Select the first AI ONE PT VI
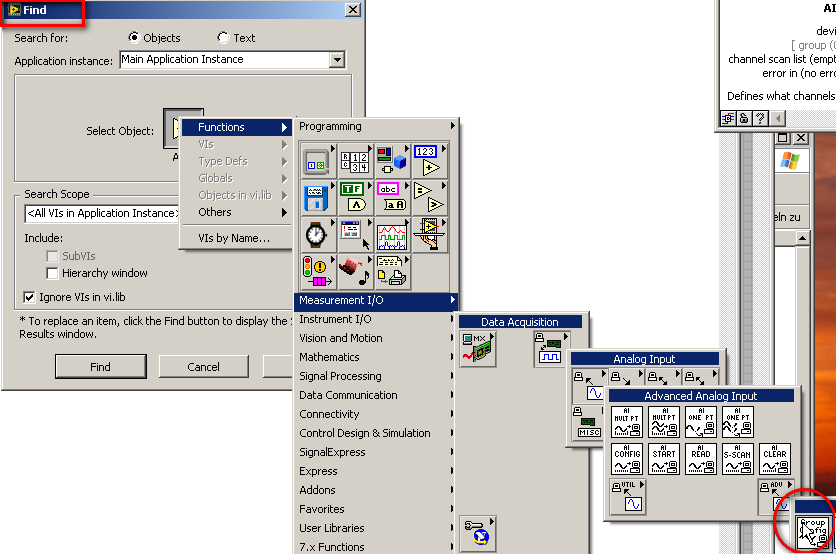Image resolution: width=836 pixels, height=554 pixels. coord(701,422)
